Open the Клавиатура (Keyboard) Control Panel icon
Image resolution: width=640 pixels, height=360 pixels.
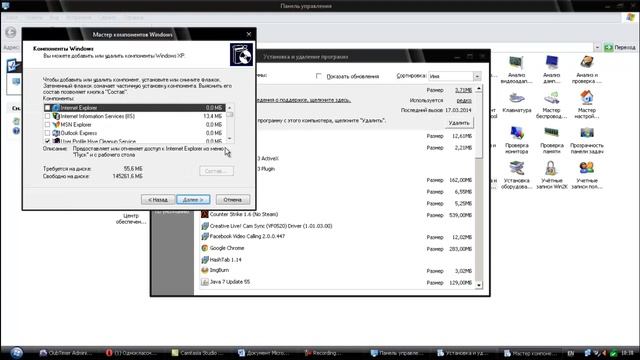[516, 98]
